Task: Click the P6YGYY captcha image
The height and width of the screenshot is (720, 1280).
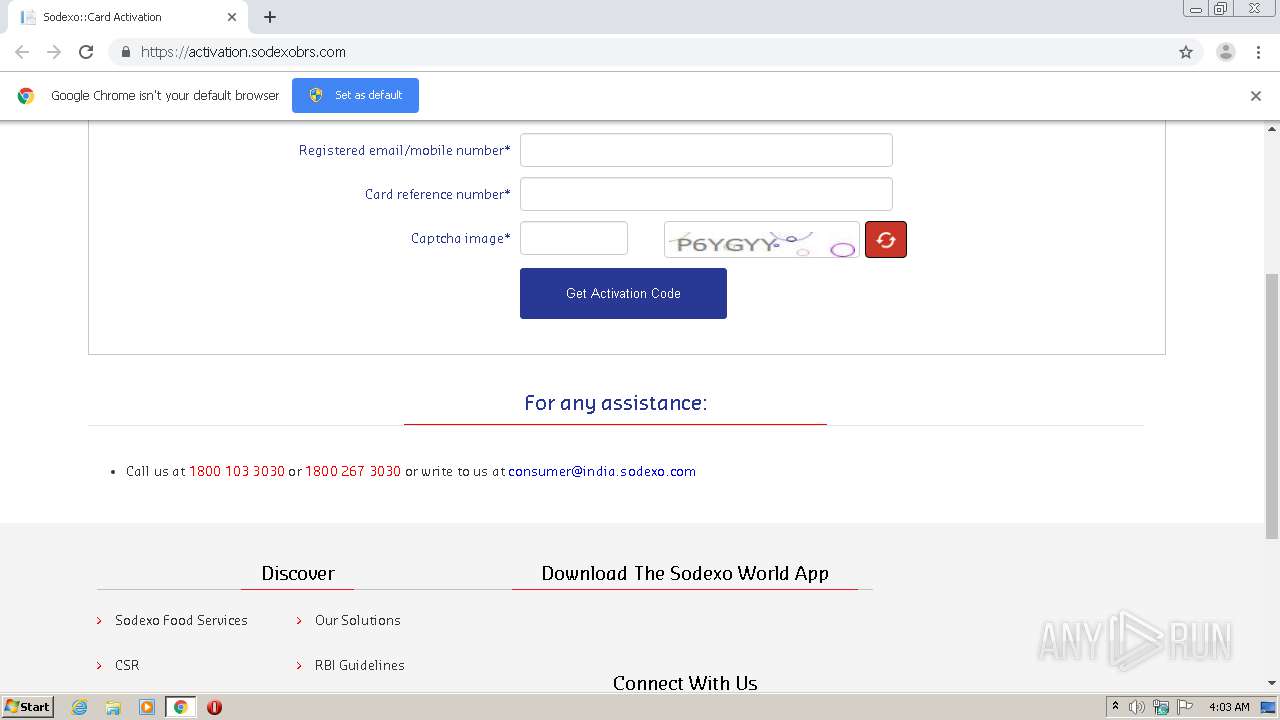Action: pos(762,240)
